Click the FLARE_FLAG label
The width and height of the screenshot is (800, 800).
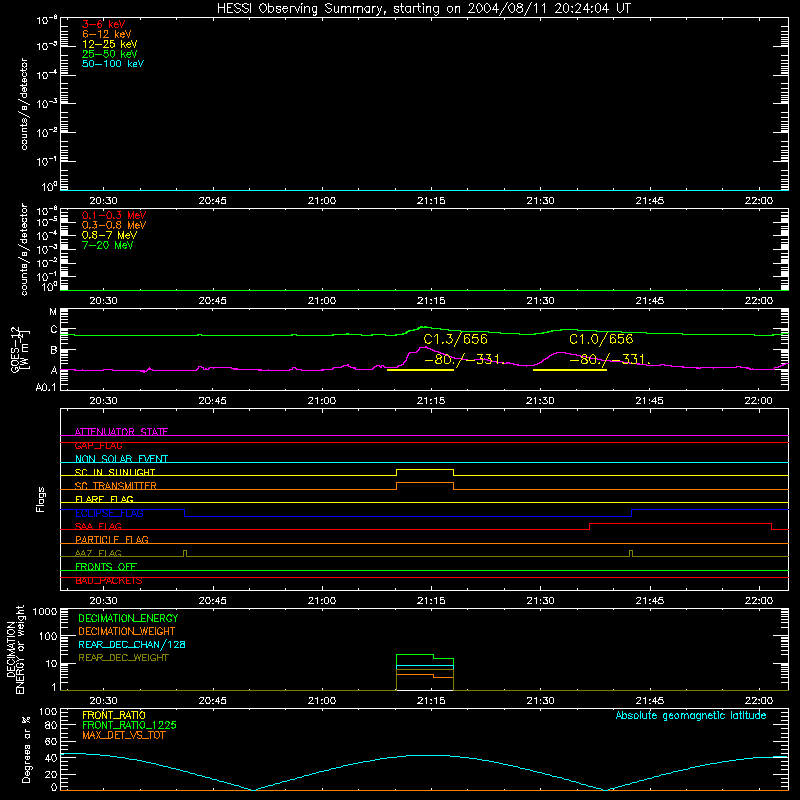click(104, 499)
